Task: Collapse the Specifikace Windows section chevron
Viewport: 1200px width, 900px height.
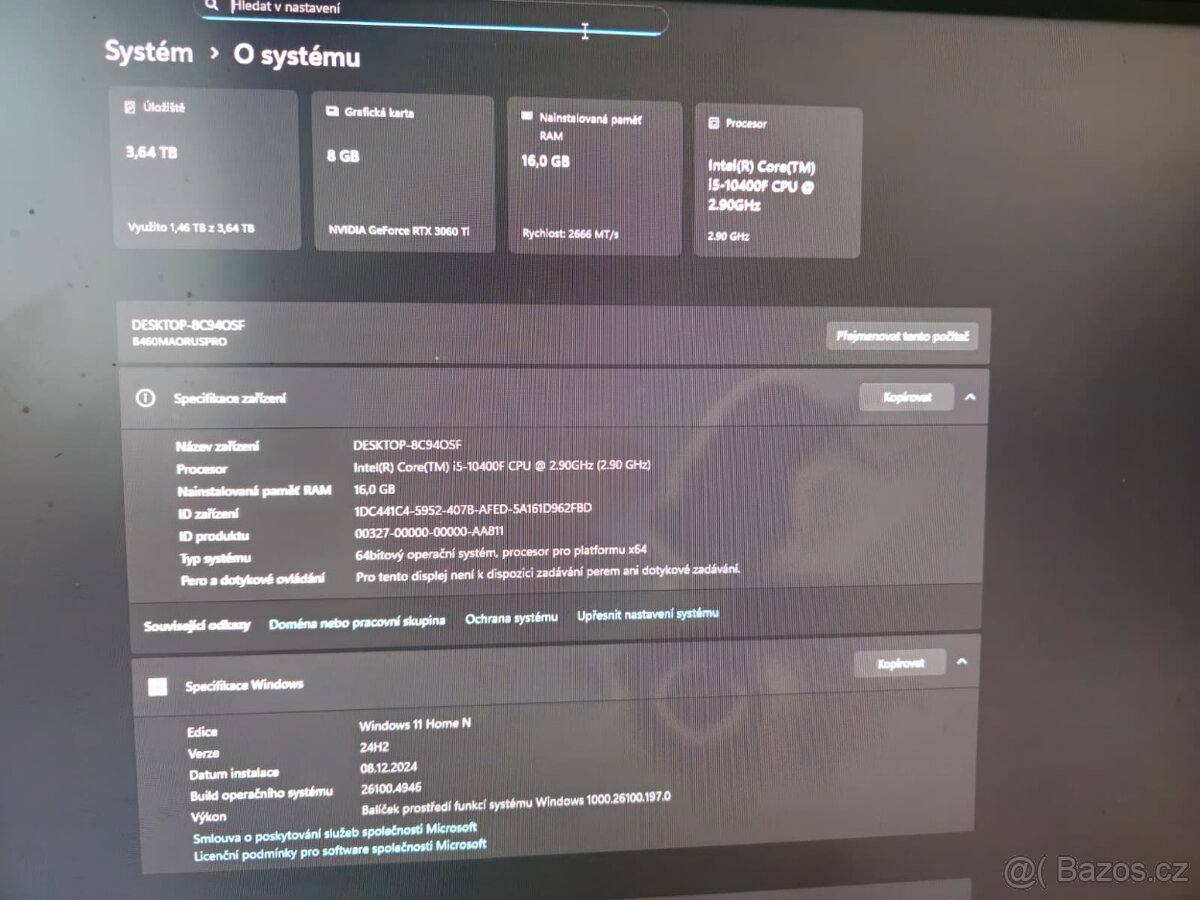Action: point(962,661)
